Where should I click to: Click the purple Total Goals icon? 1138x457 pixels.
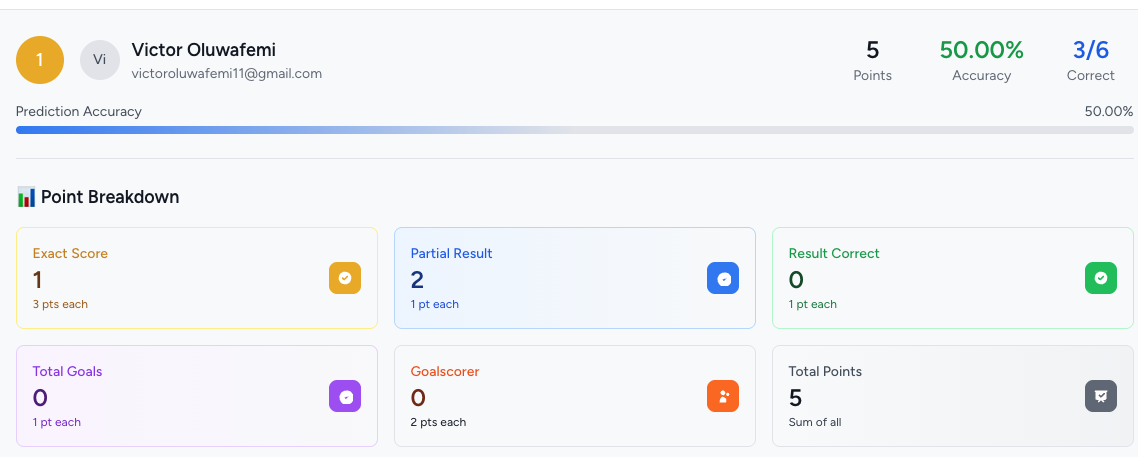pyautogui.click(x=345, y=396)
